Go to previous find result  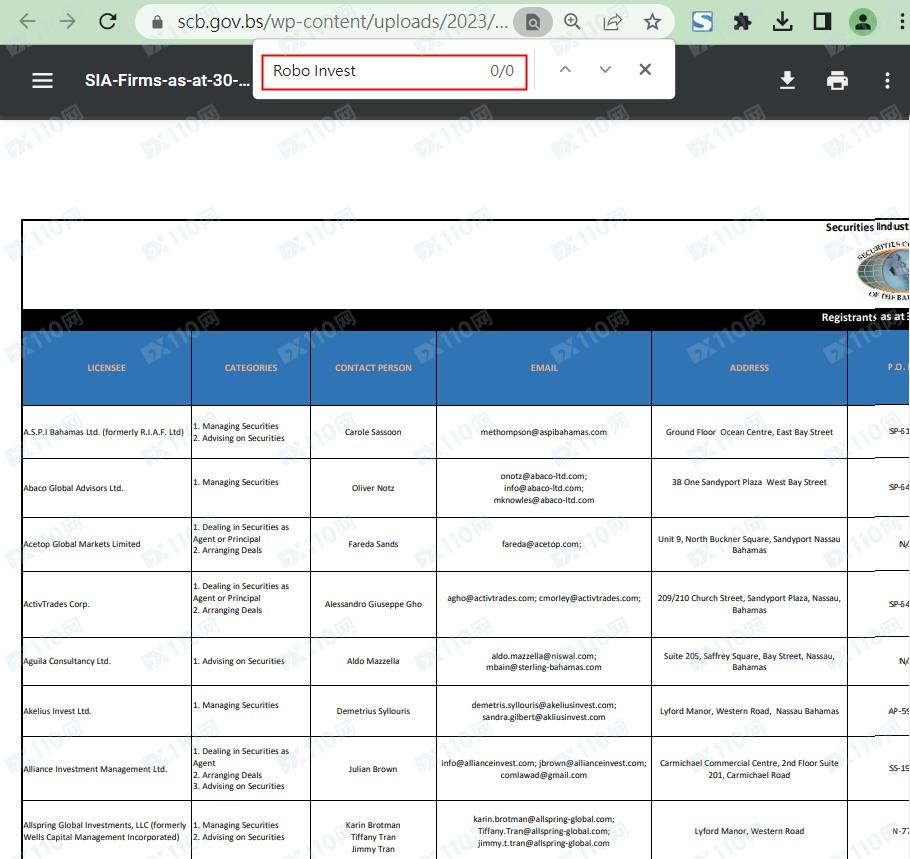click(x=565, y=70)
